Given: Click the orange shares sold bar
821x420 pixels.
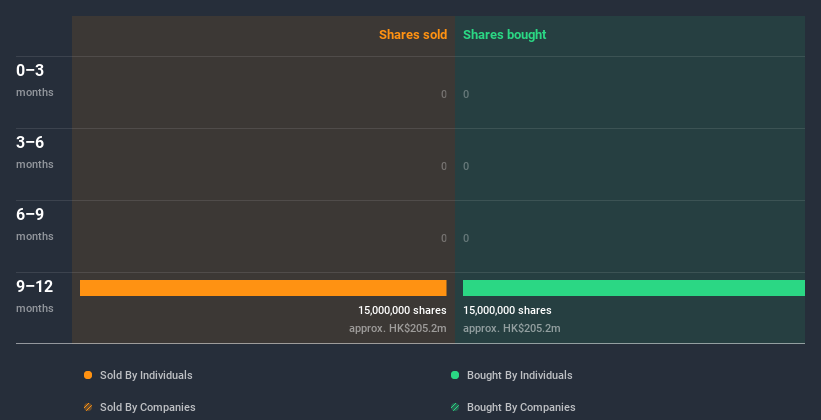Looking at the screenshot, I should click(263, 288).
